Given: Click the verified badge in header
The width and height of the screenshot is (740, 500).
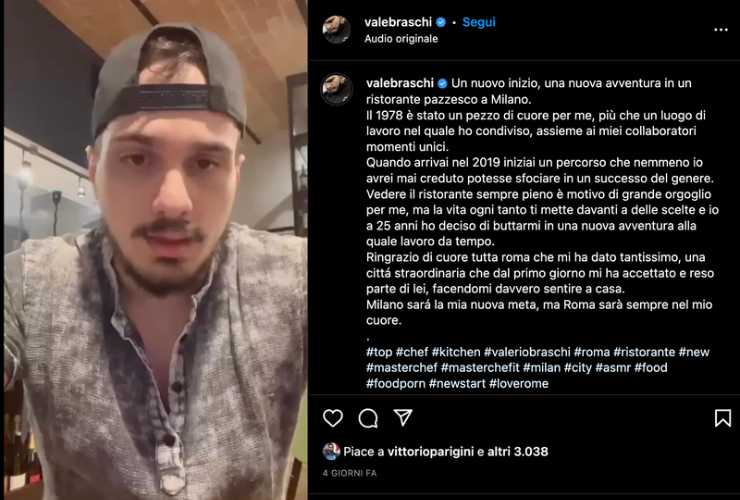Looking at the screenshot, I should (x=441, y=22).
